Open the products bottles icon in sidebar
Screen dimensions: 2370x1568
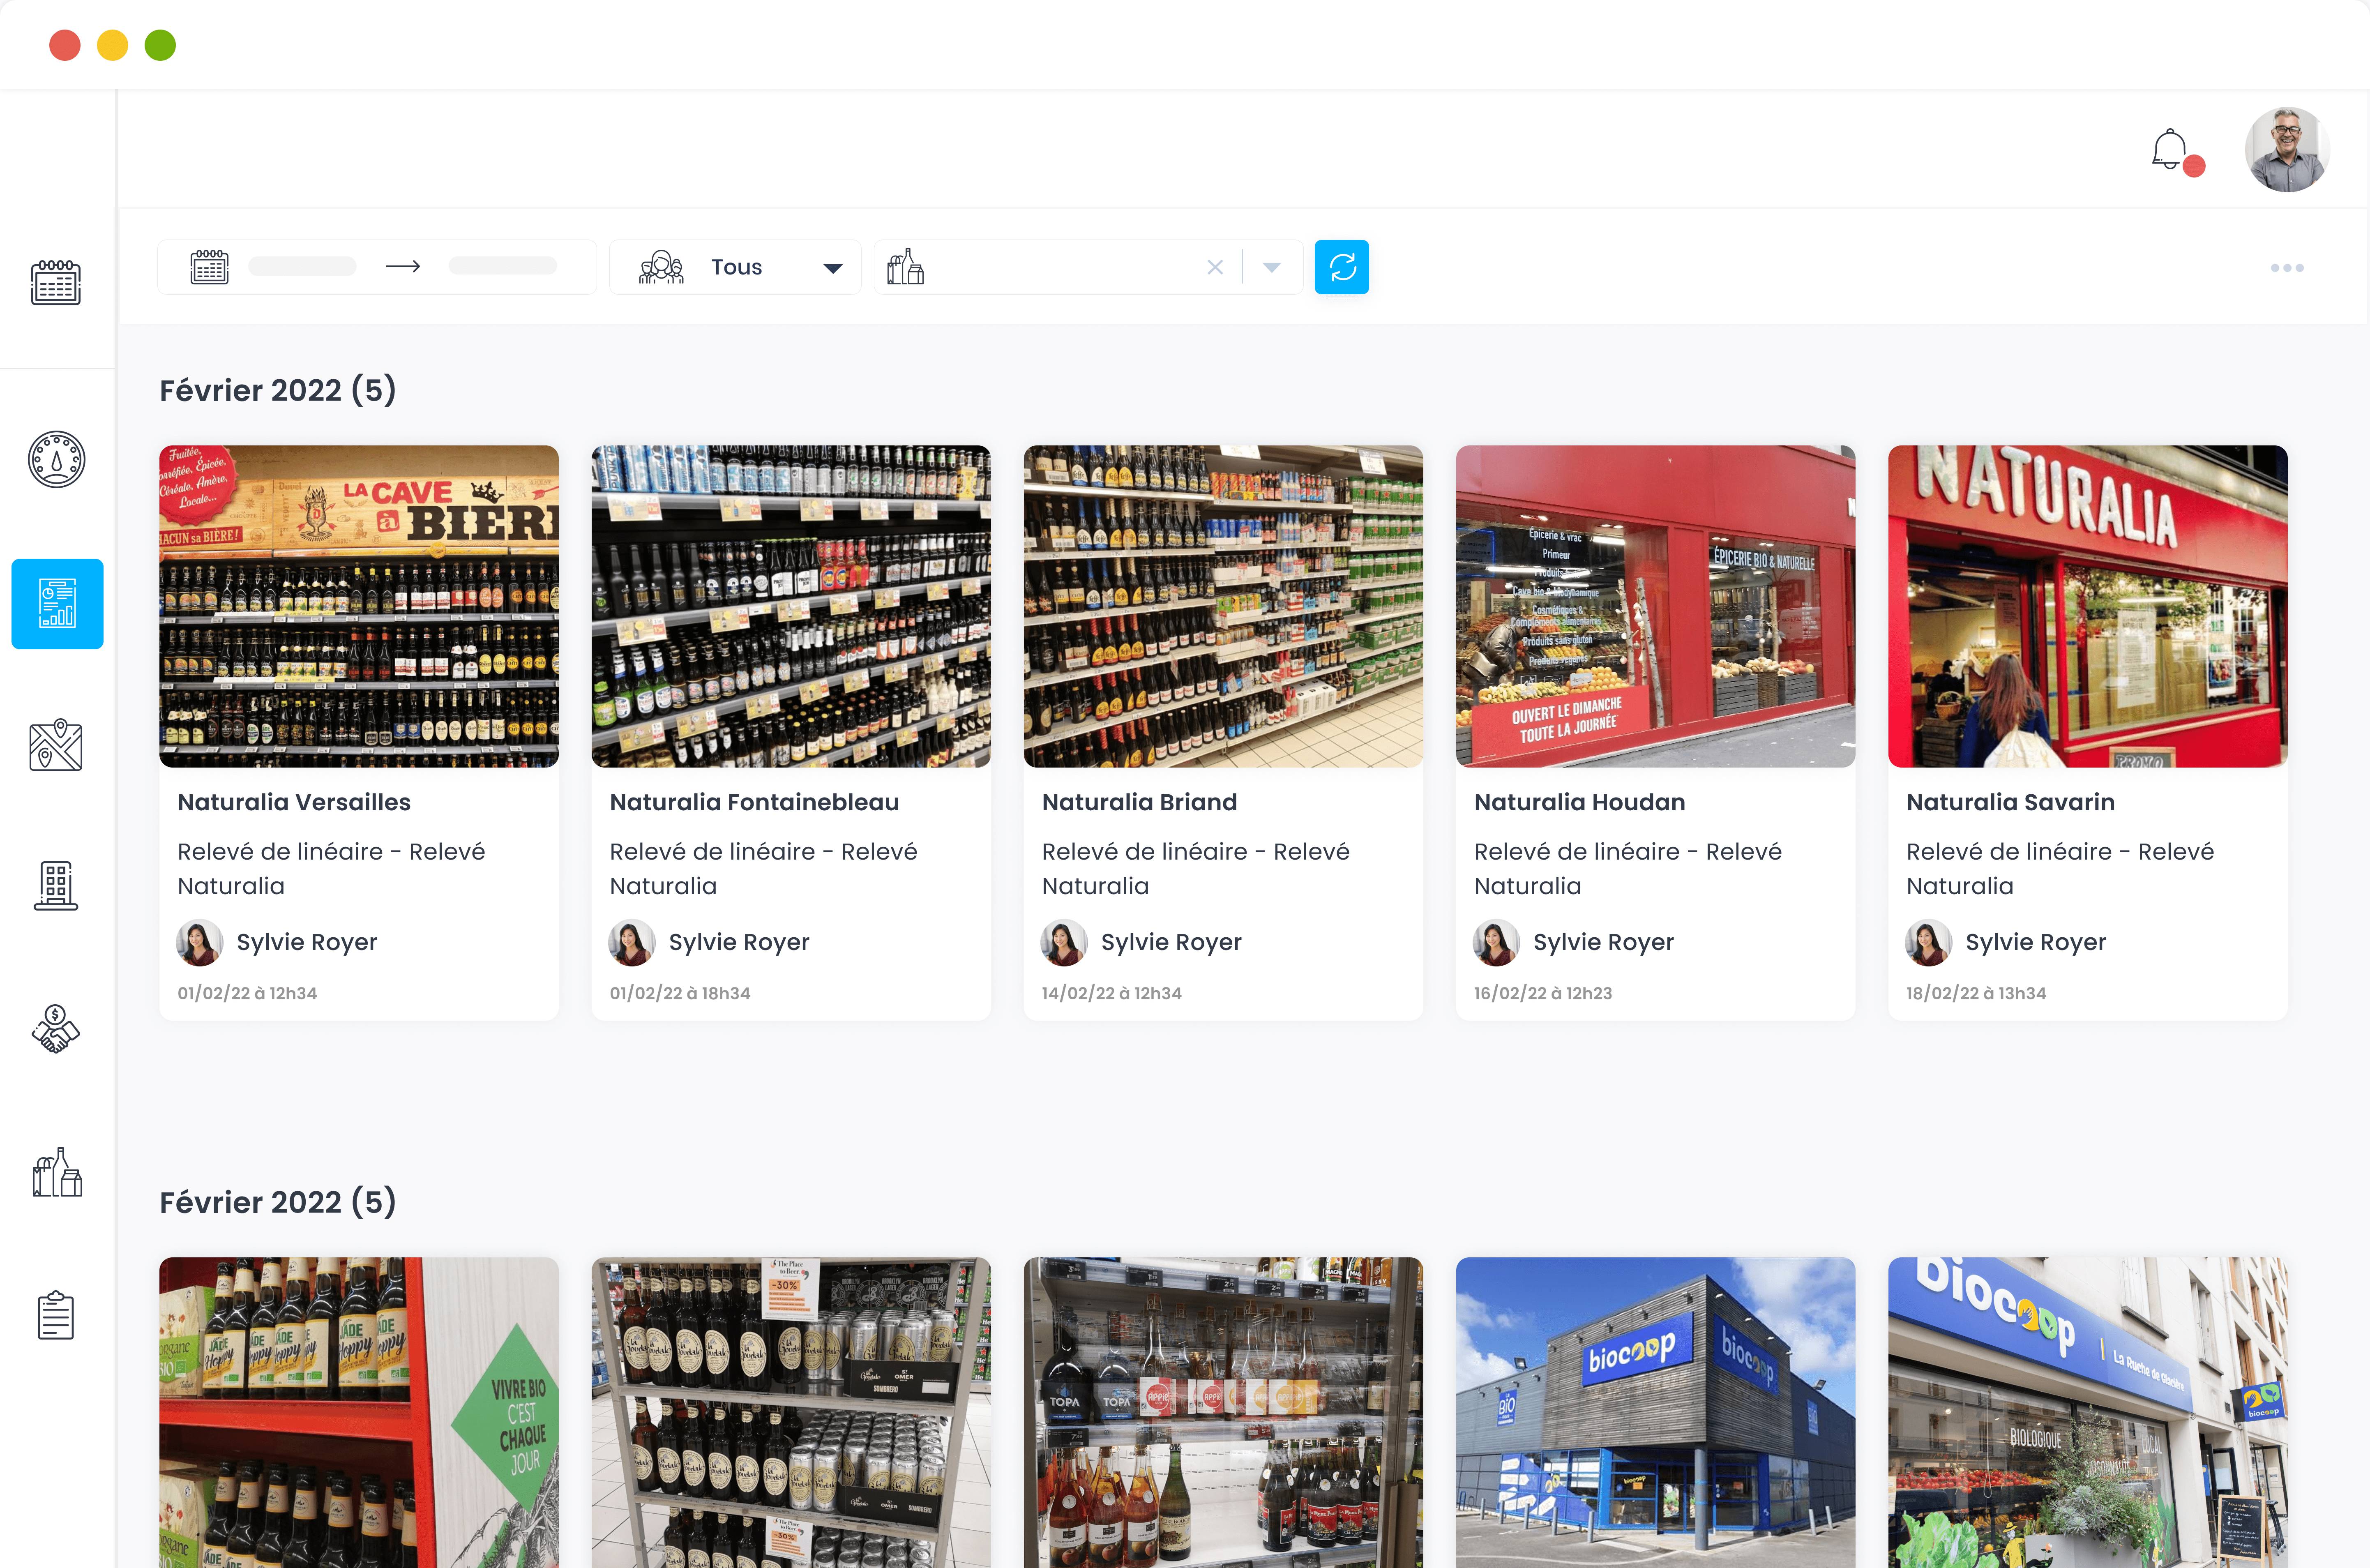pyautogui.click(x=57, y=1172)
